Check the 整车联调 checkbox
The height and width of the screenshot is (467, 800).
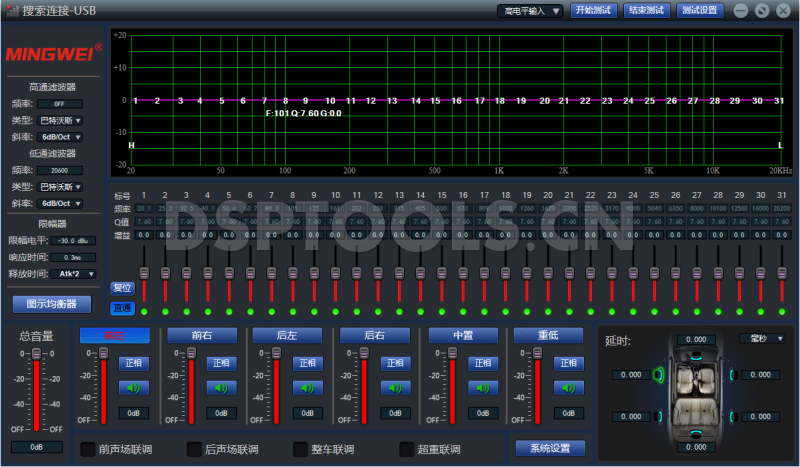[301, 449]
